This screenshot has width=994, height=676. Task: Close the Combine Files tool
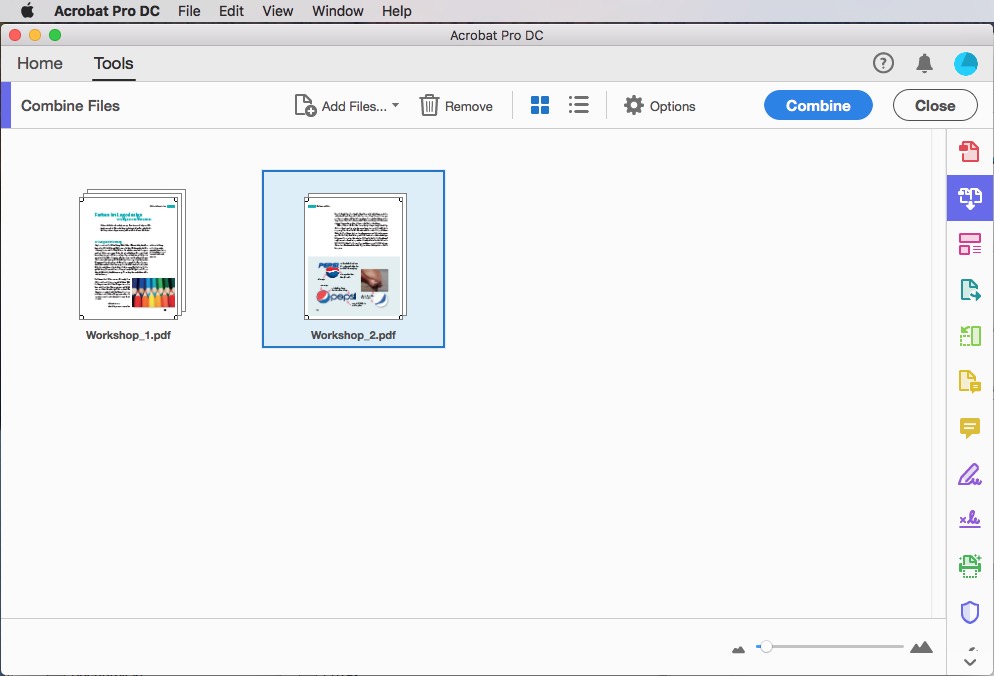(934, 104)
